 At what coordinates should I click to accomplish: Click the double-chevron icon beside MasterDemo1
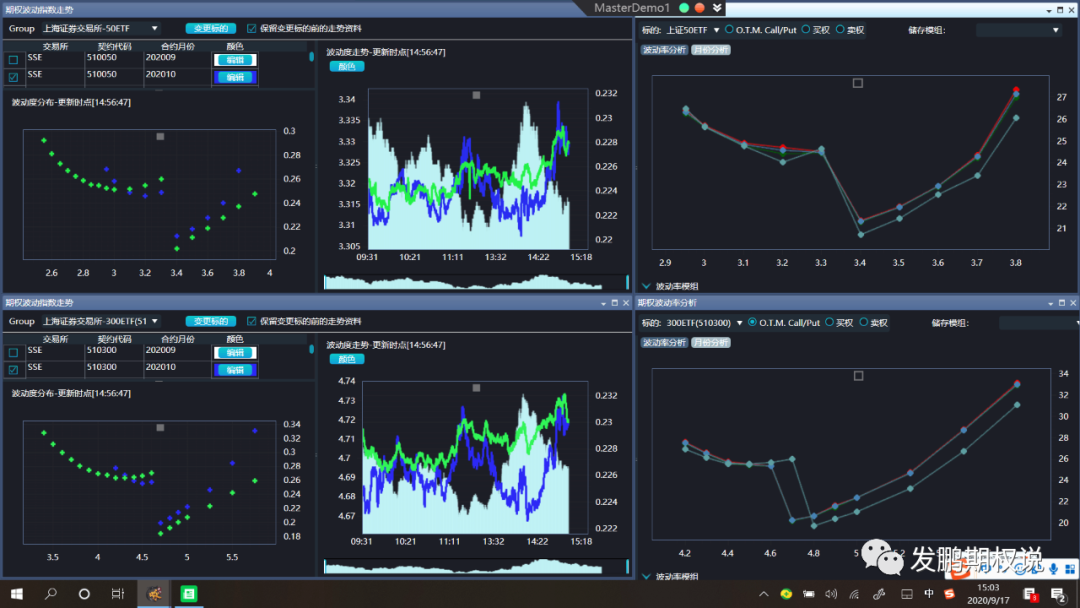pos(717,8)
